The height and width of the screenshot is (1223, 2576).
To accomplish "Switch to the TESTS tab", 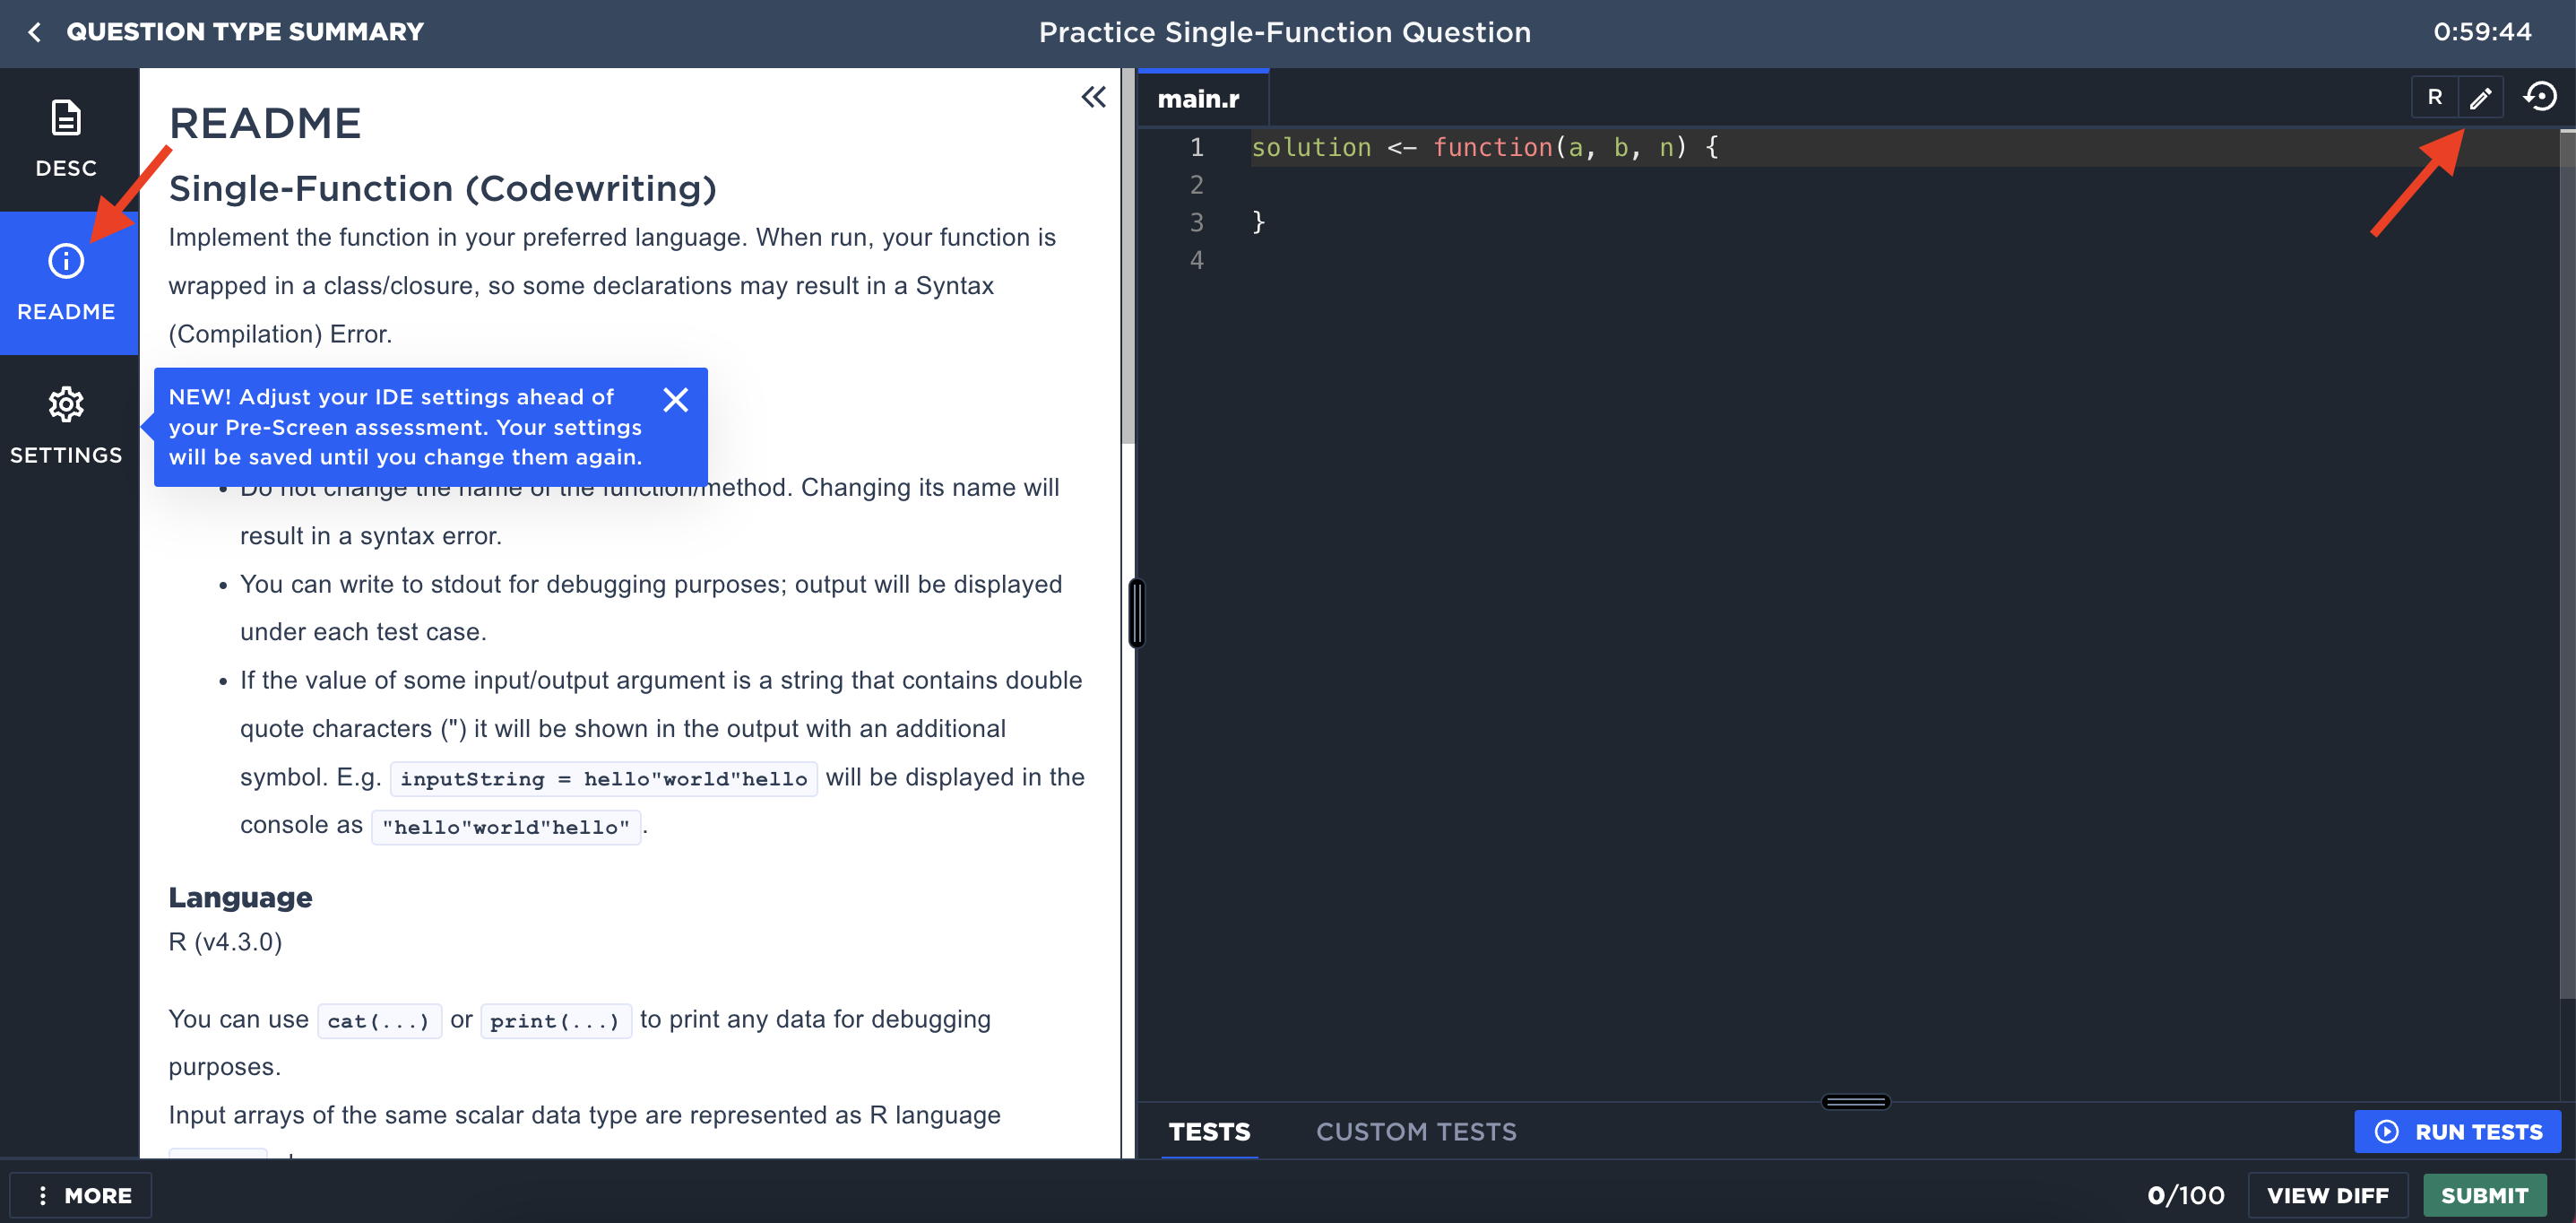I will tap(1209, 1132).
